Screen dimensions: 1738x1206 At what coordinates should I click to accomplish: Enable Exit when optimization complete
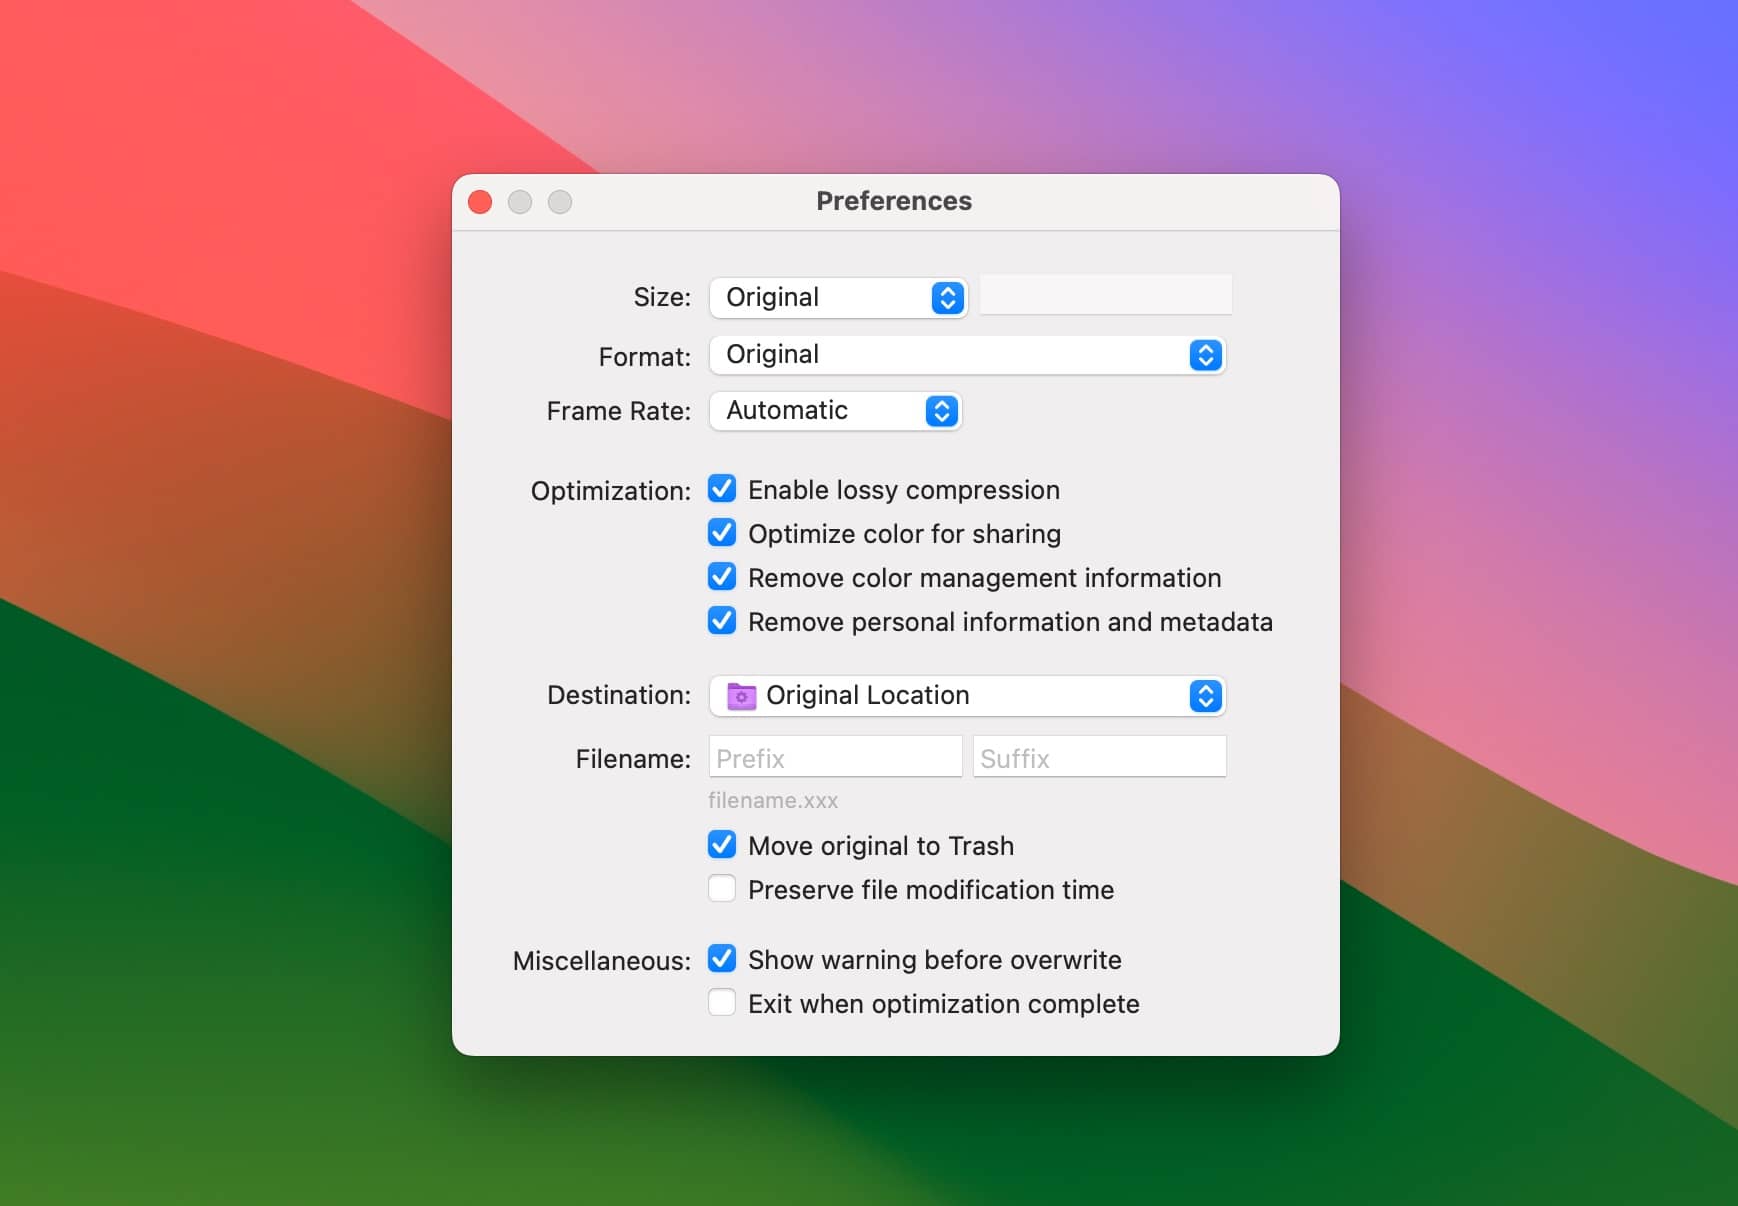click(x=722, y=1003)
